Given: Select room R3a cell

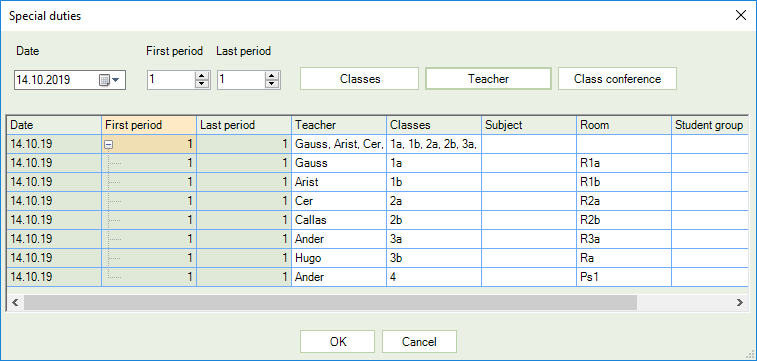Looking at the screenshot, I should (x=624, y=239).
